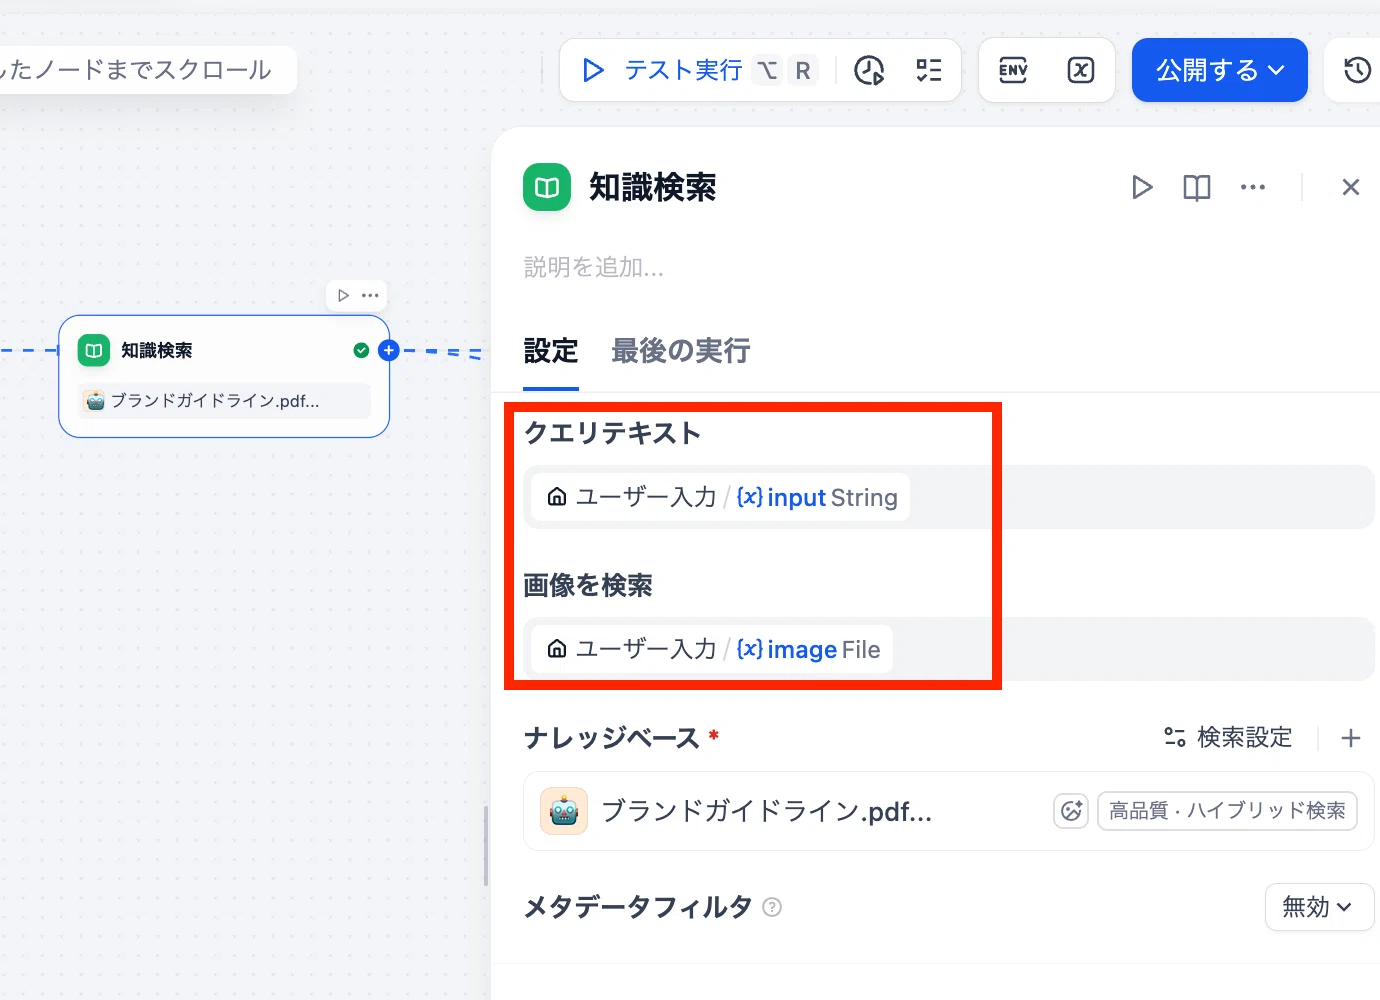Switch to the 設定 tab
The width and height of the screenshot is (1380, 1000).
click(551, 351)
